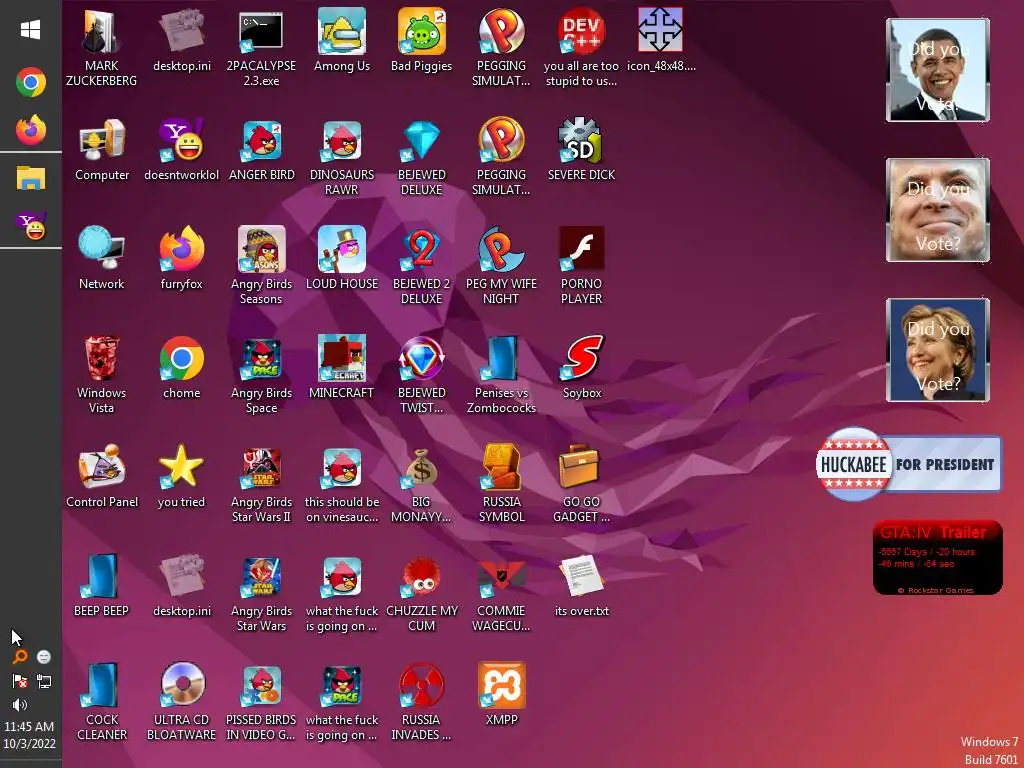The height and width of the screenshot is (768, 1024).
Task: Select the Among Us shortcut
Action: pos(342,40)
